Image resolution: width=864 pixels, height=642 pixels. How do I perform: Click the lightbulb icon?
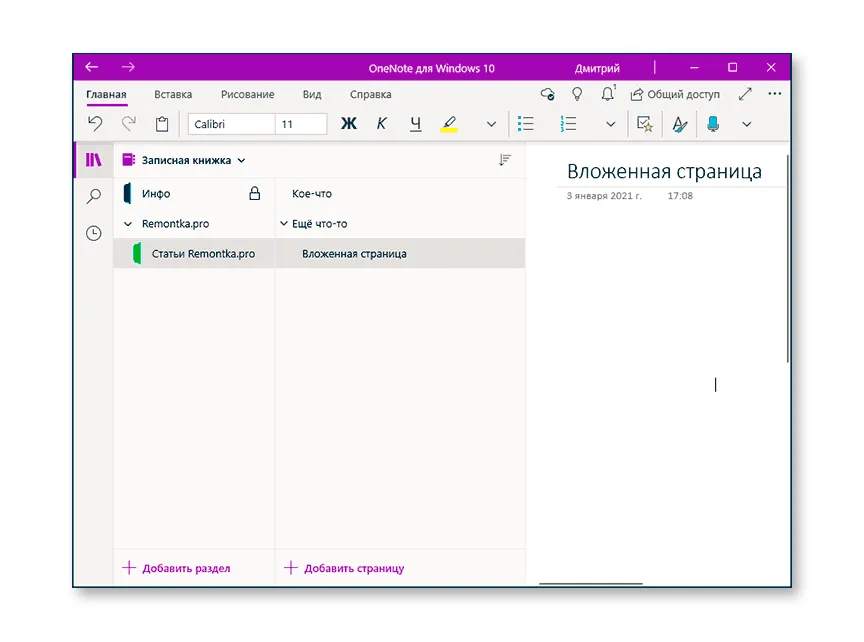577,94
